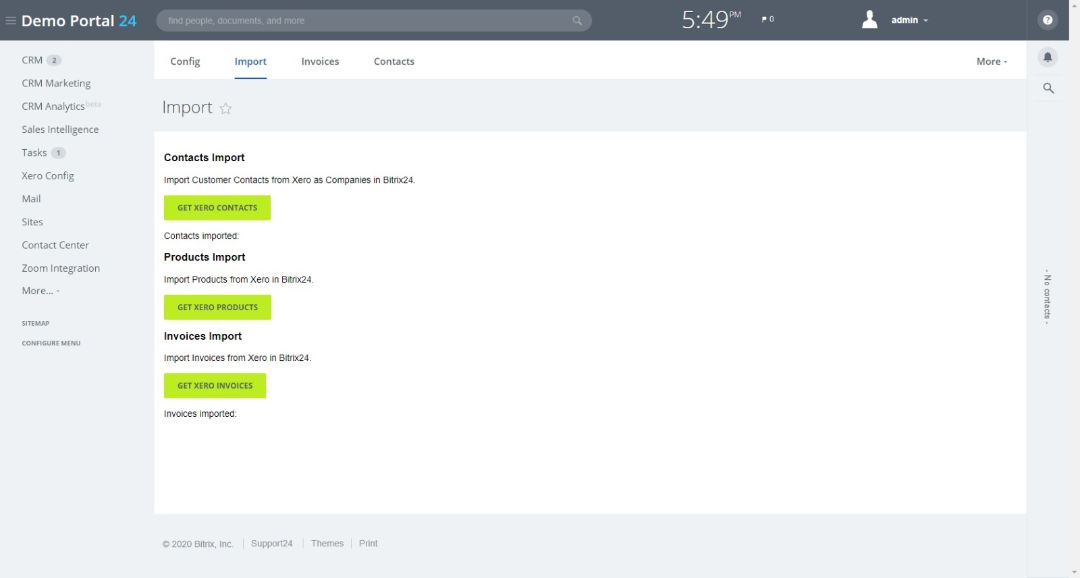Open Xero Config in the sidebar
1080x578 pixels.
[x=48, y=176]
